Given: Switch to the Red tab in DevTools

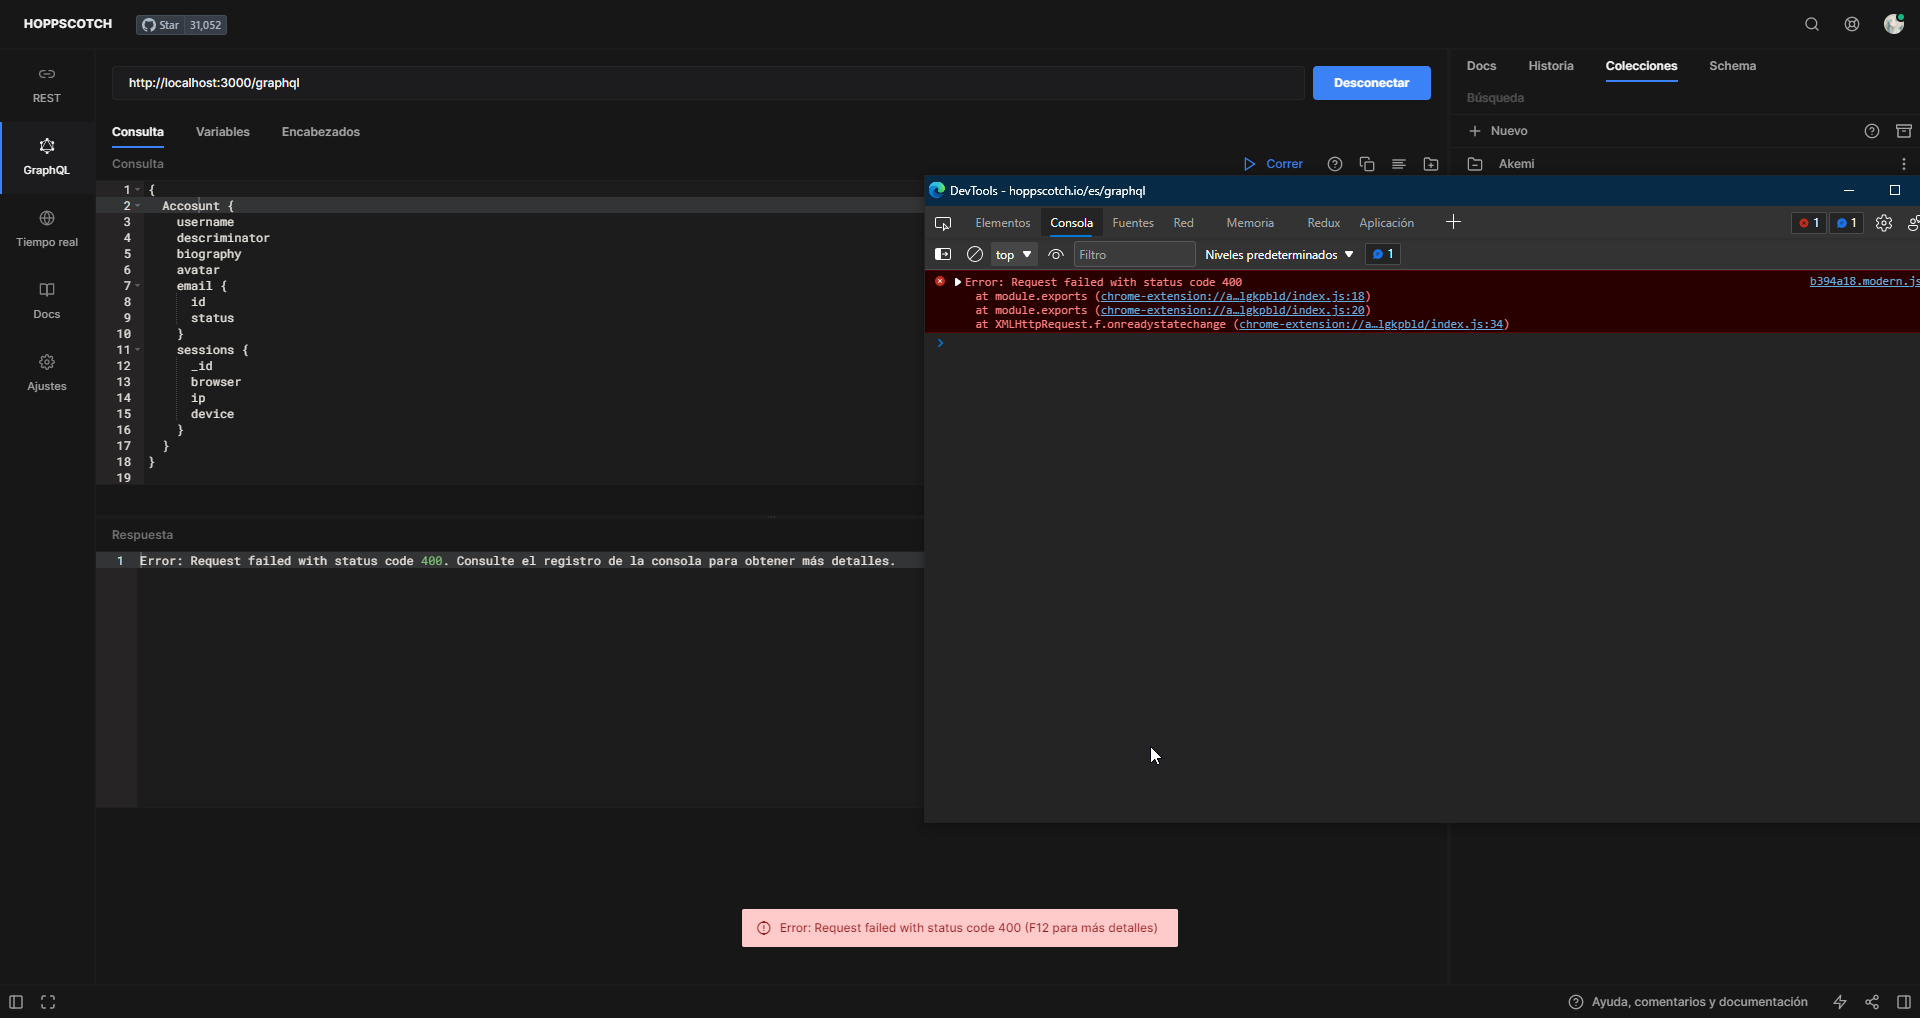Looking at the screenshot, I should click(1183, 222).
